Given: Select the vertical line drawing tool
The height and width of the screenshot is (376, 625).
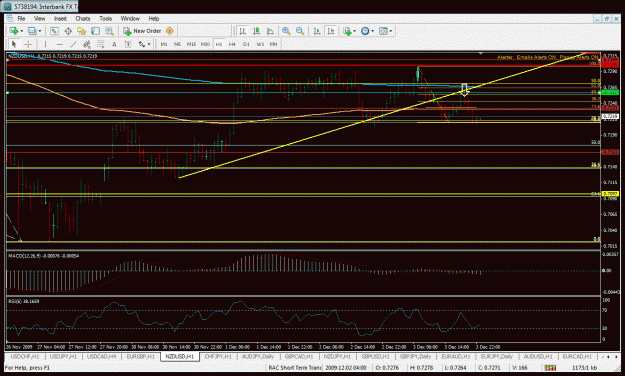Looking at the screenshot, I should (x=45, y=44).
